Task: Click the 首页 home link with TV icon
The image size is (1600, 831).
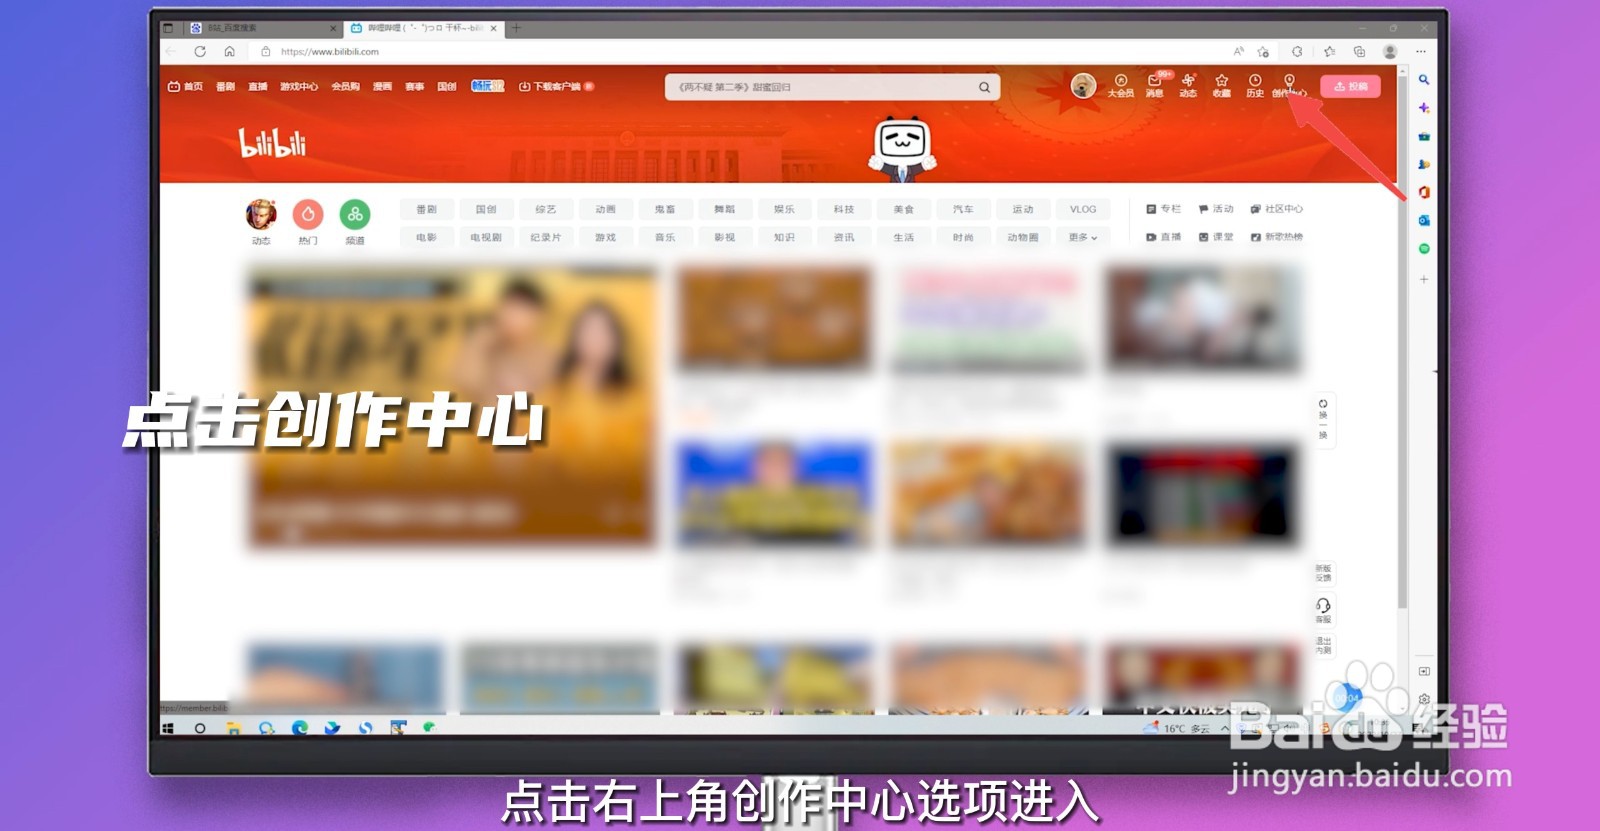Action: pos(186,87)
